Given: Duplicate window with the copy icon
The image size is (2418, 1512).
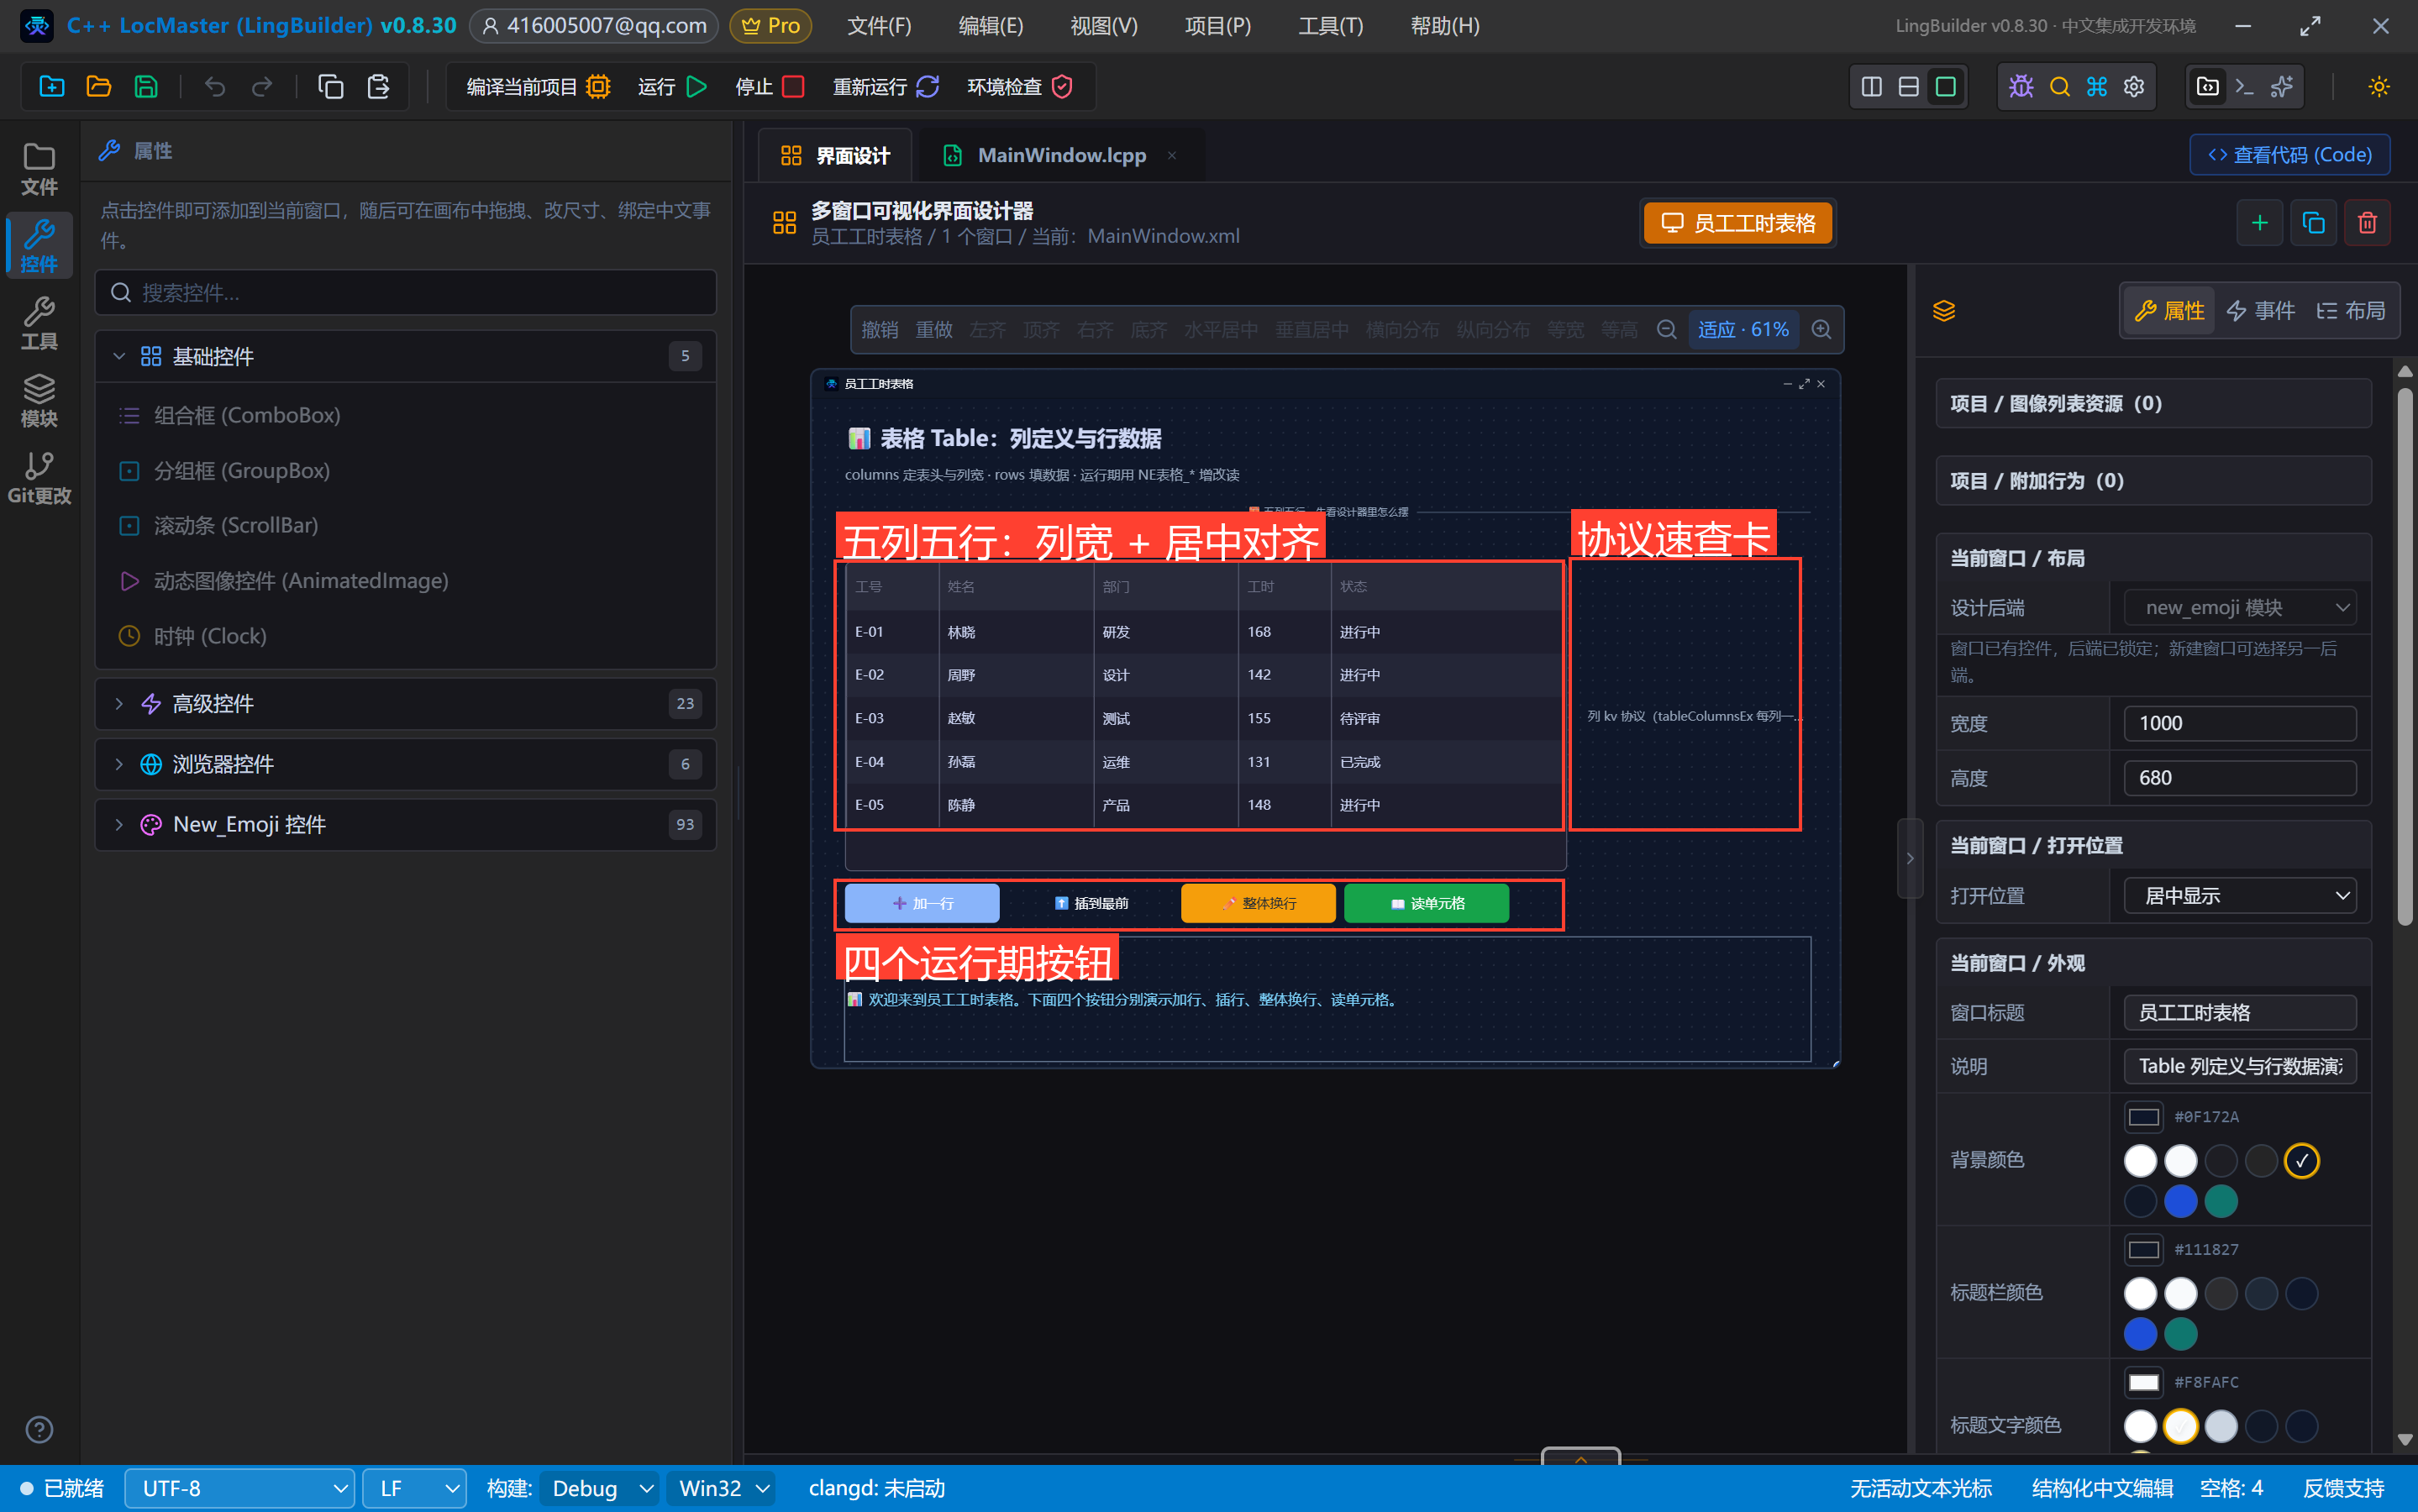Looking at the screenshot, I should pos(2313,222).
